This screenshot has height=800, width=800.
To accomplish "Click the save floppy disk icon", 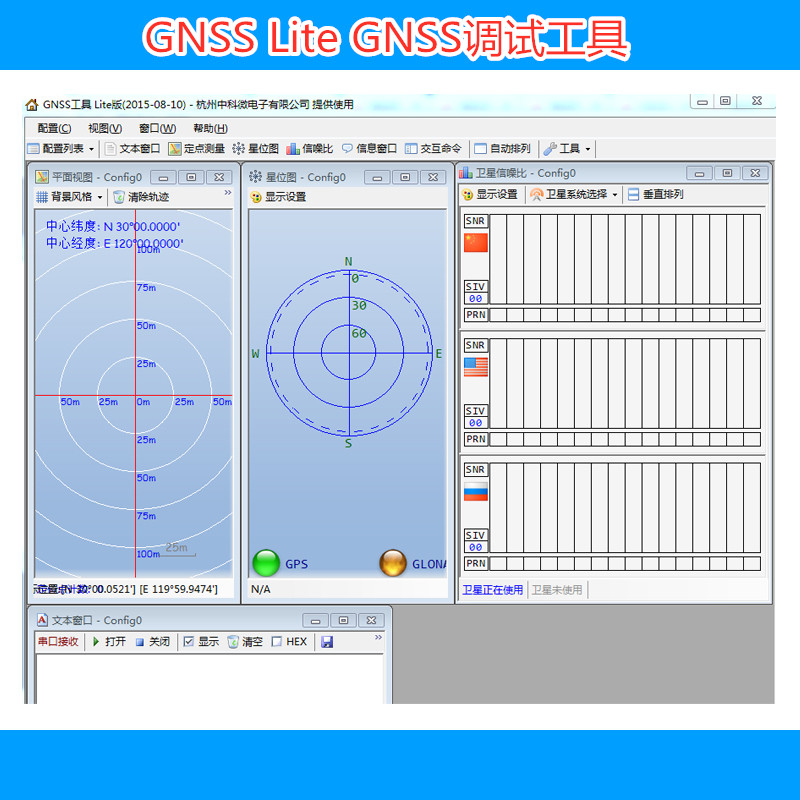I will pos(327,642).
